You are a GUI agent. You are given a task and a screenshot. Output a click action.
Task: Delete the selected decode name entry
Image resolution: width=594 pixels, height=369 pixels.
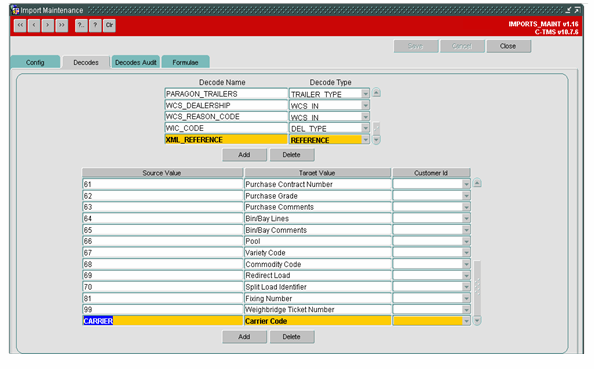point(291,155)
